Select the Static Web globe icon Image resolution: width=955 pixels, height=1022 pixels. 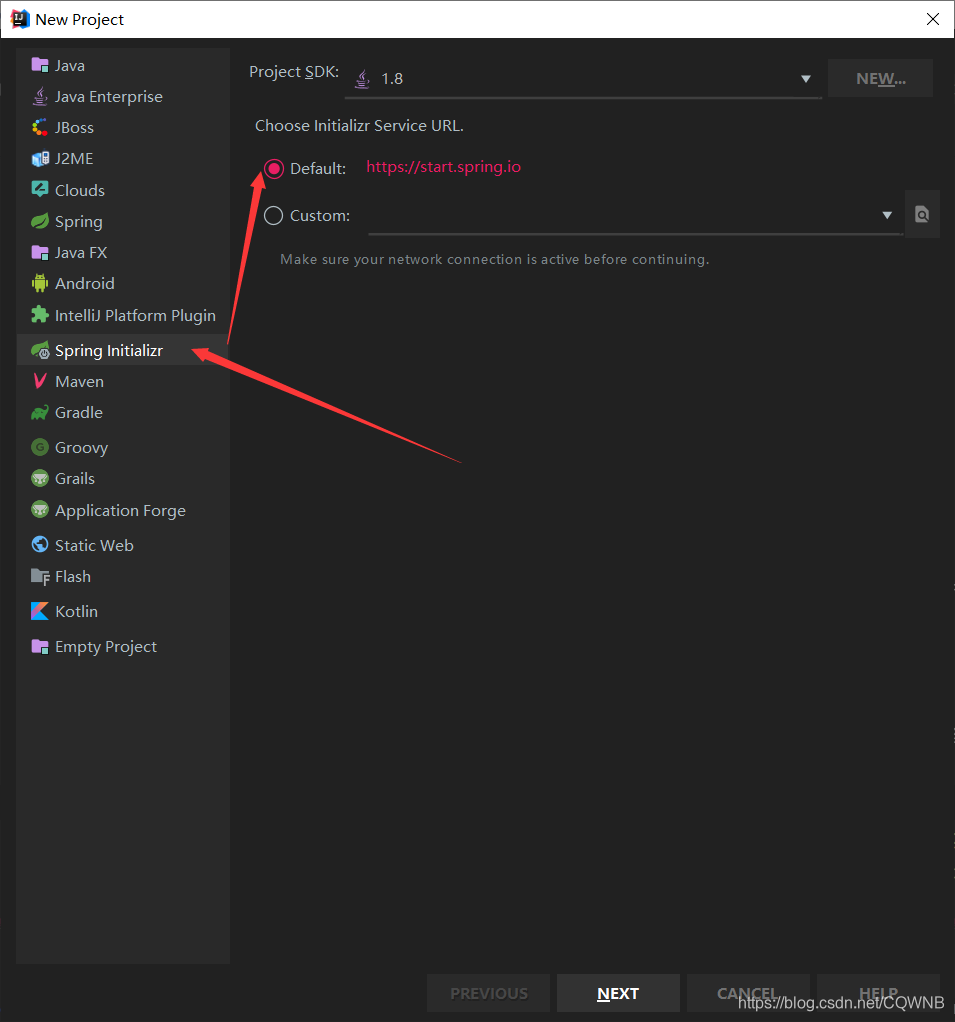pos(40,544)
